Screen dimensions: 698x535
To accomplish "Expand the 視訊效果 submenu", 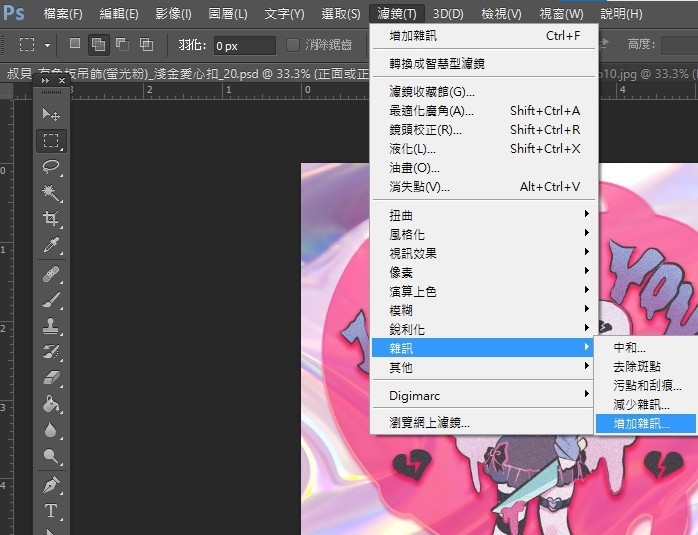I will point(484,253).
